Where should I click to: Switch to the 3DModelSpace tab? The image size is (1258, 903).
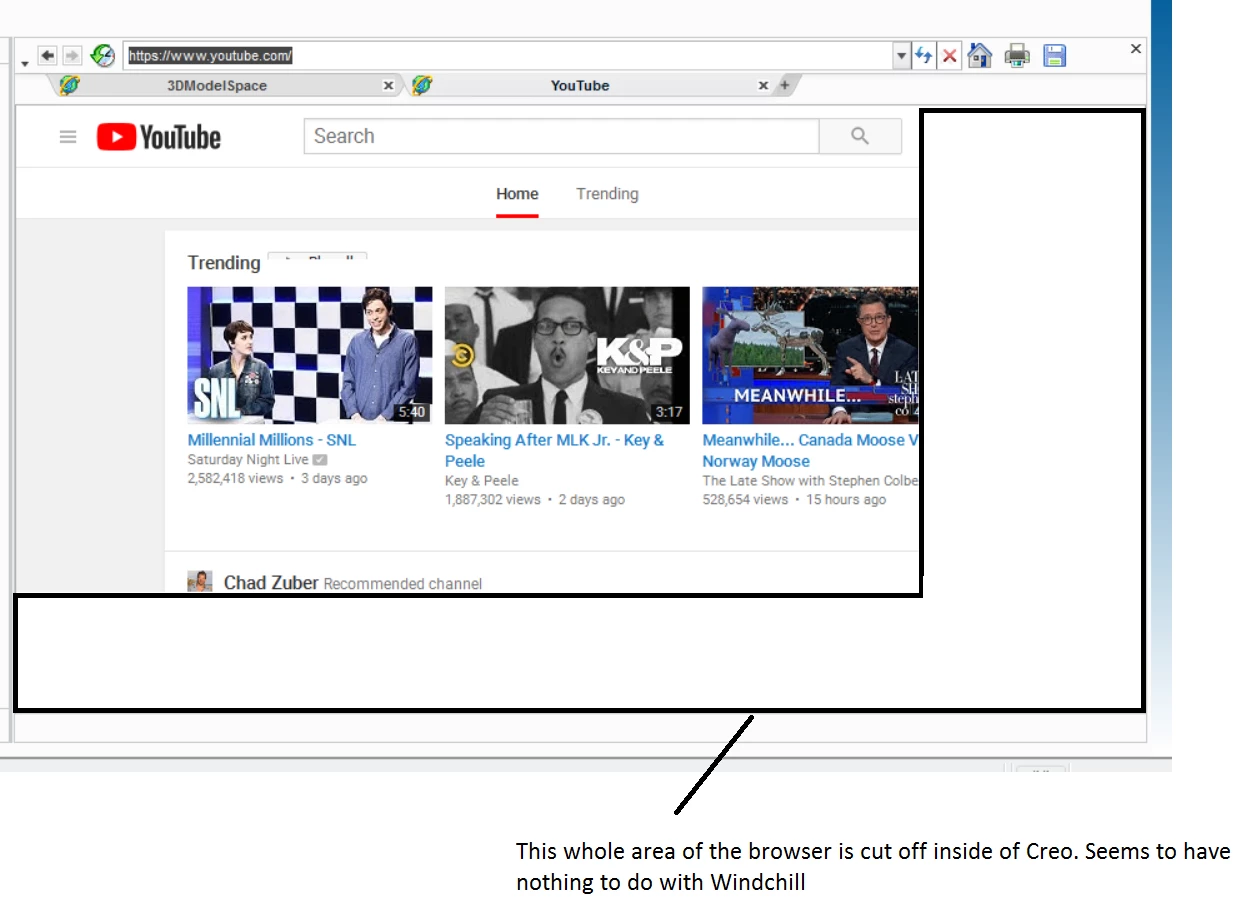click(x=217, y=86)
